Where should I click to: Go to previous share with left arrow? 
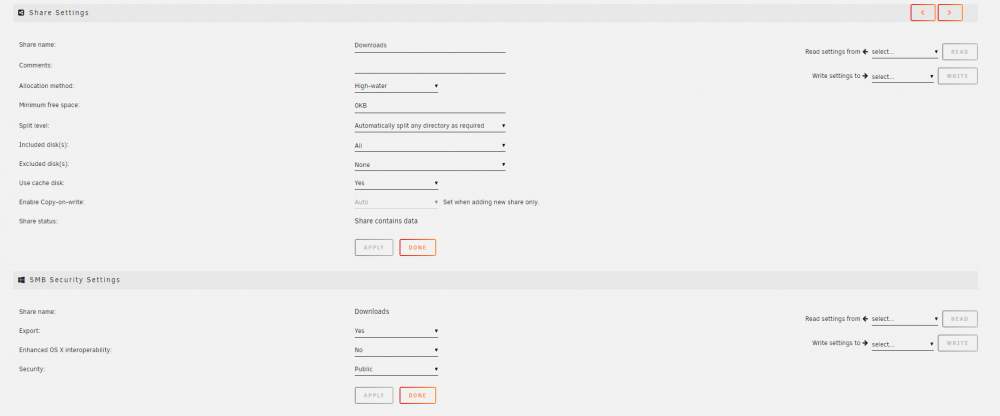click(922, 13)
